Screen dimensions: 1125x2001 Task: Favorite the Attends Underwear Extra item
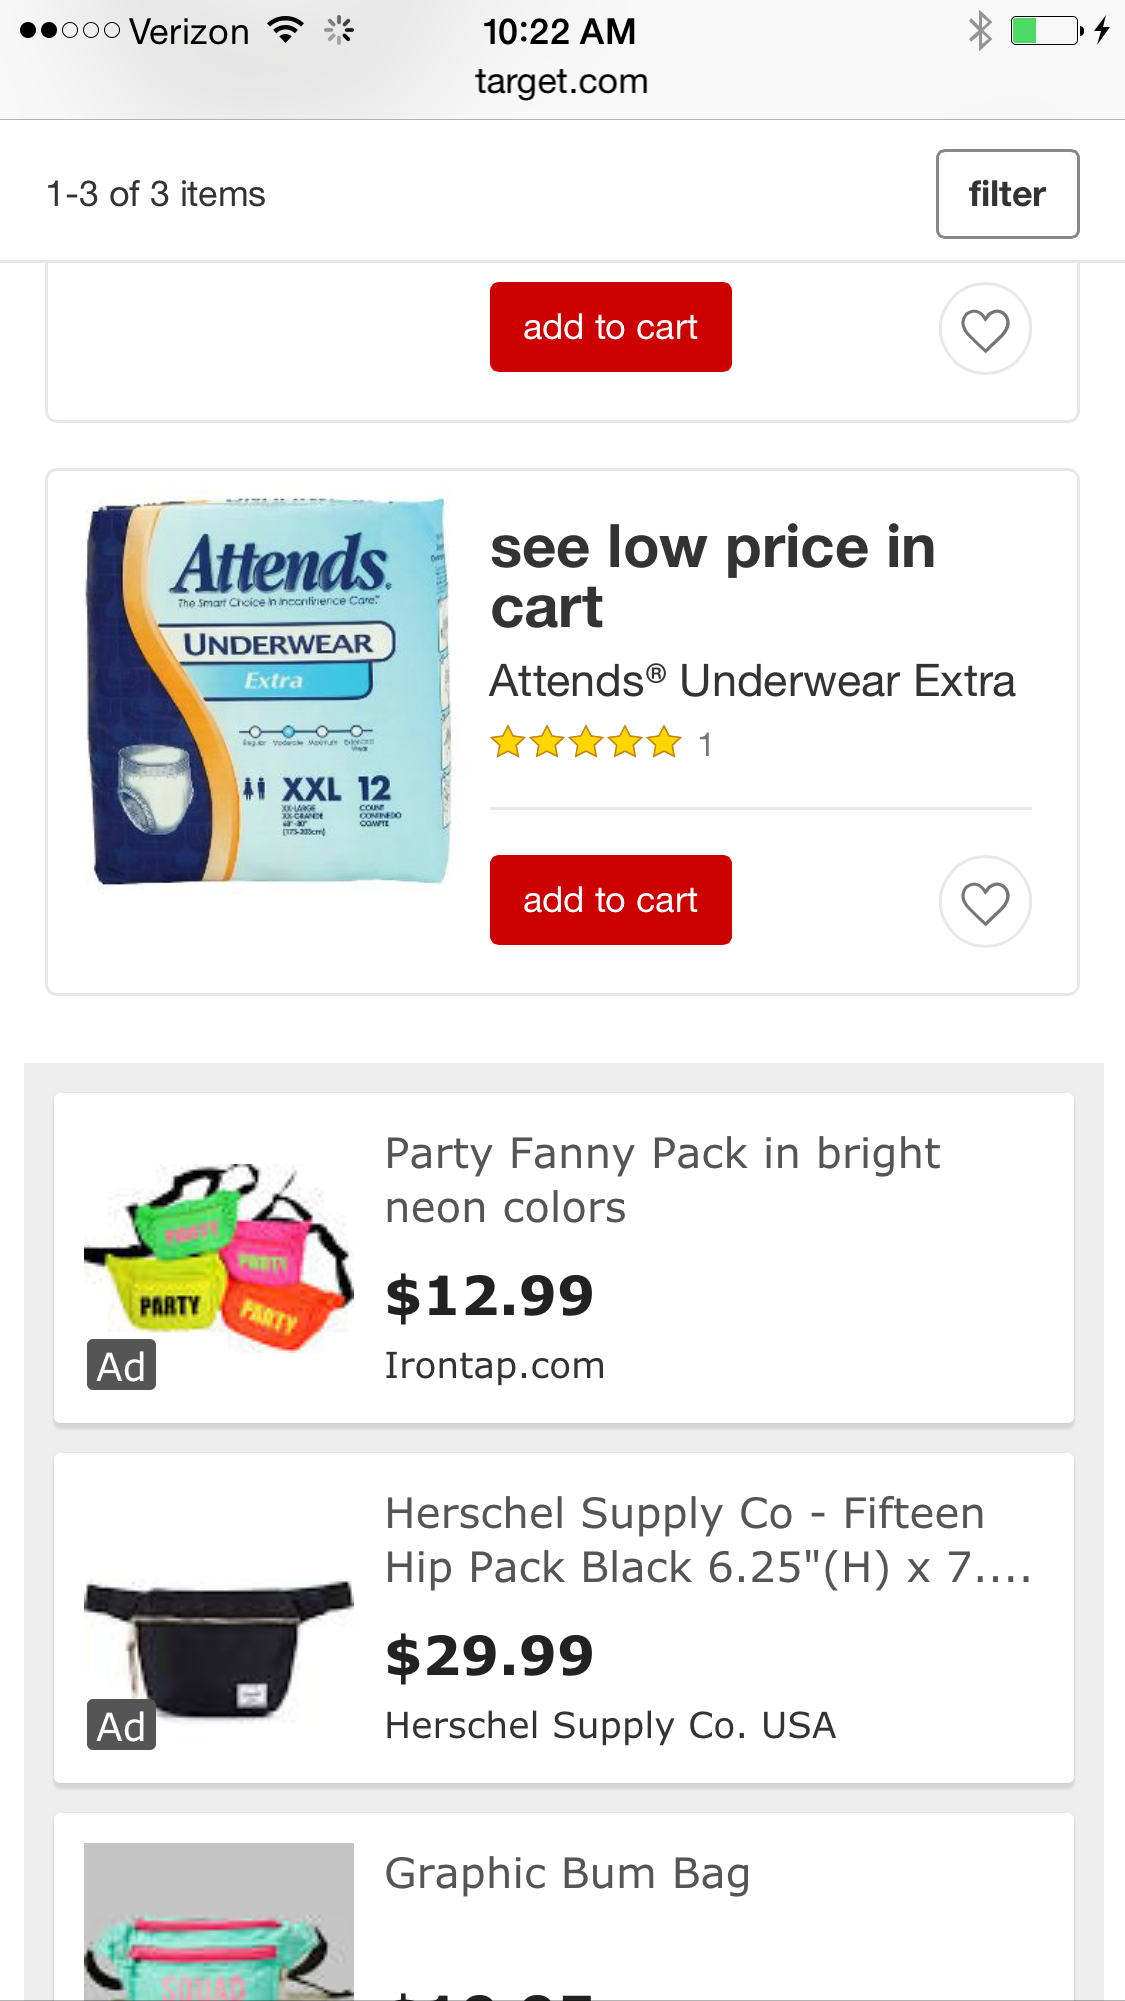[x=985, y=902]
